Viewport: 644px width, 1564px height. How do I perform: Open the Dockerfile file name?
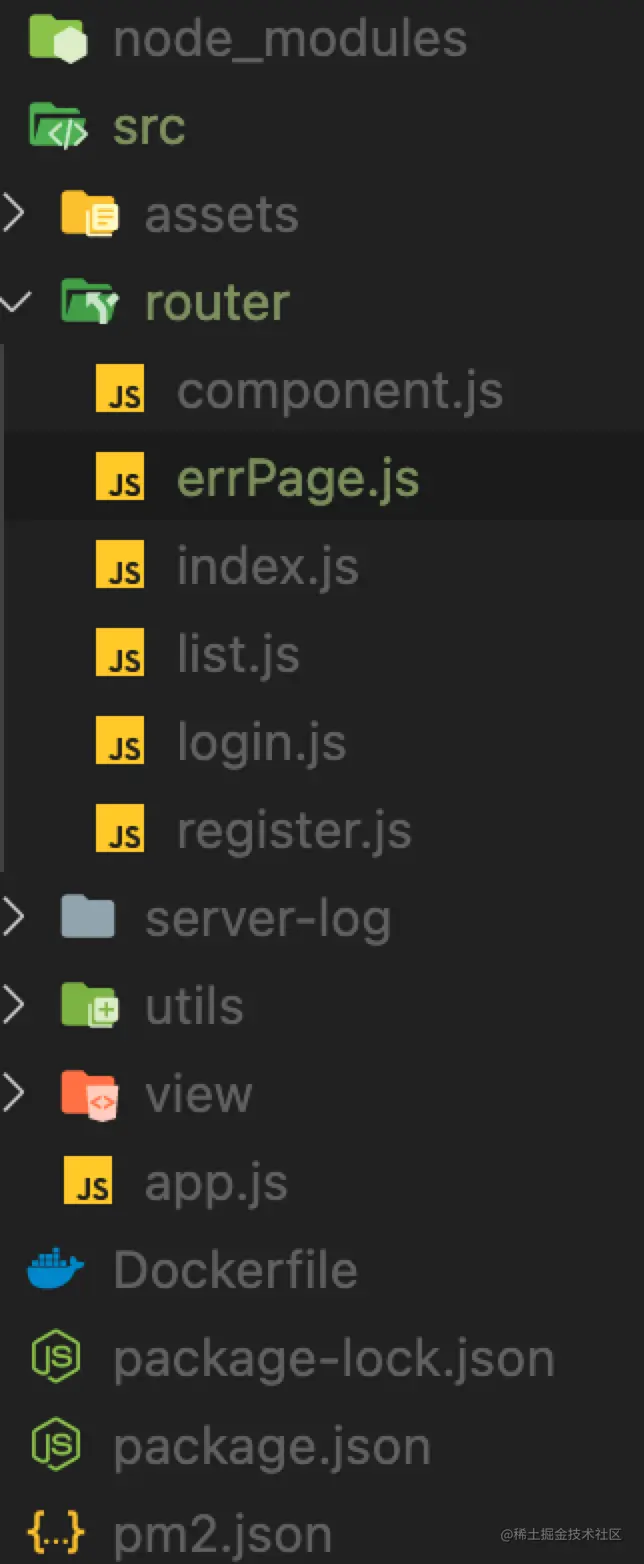coord(235,1269)
